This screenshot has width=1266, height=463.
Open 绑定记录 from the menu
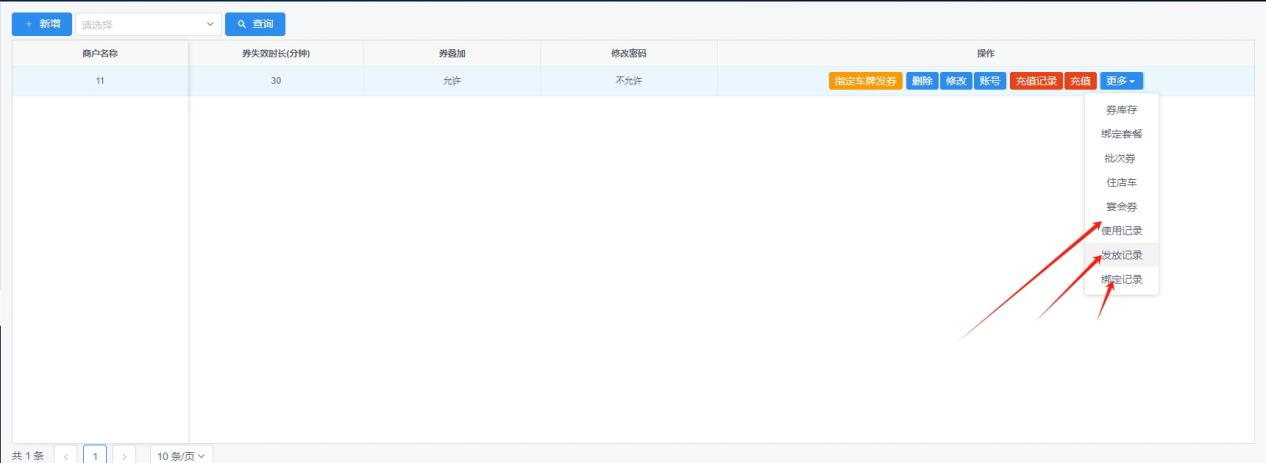[x=1121, y=280]
